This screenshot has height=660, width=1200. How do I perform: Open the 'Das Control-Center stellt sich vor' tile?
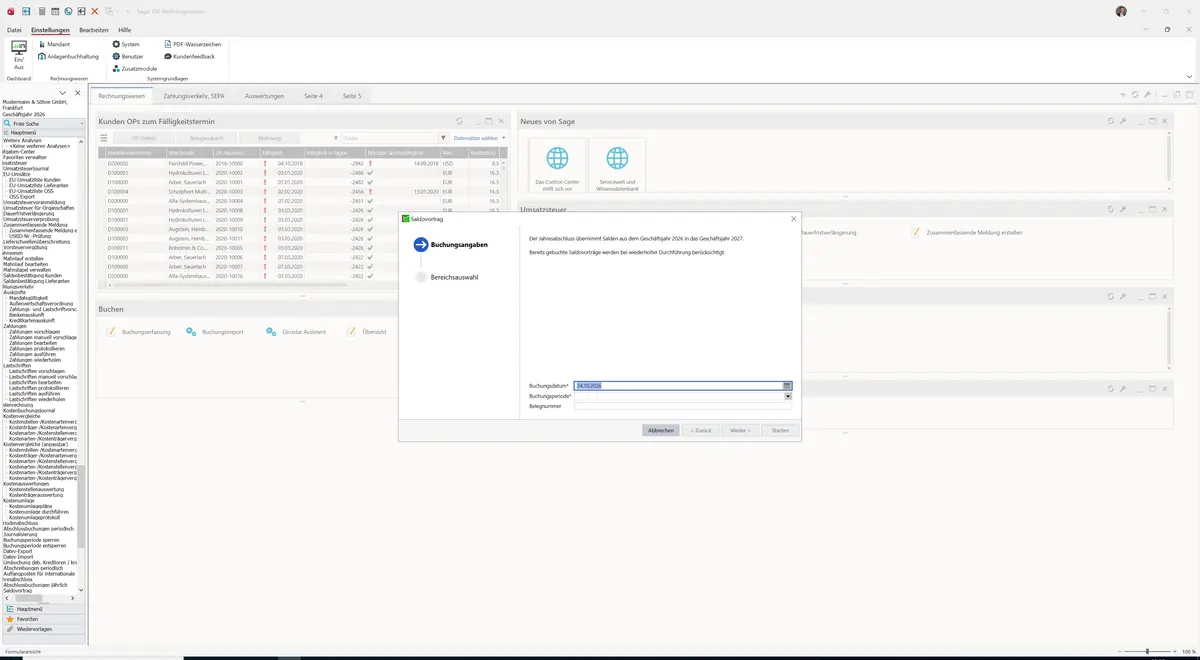[x=557, y=166]
